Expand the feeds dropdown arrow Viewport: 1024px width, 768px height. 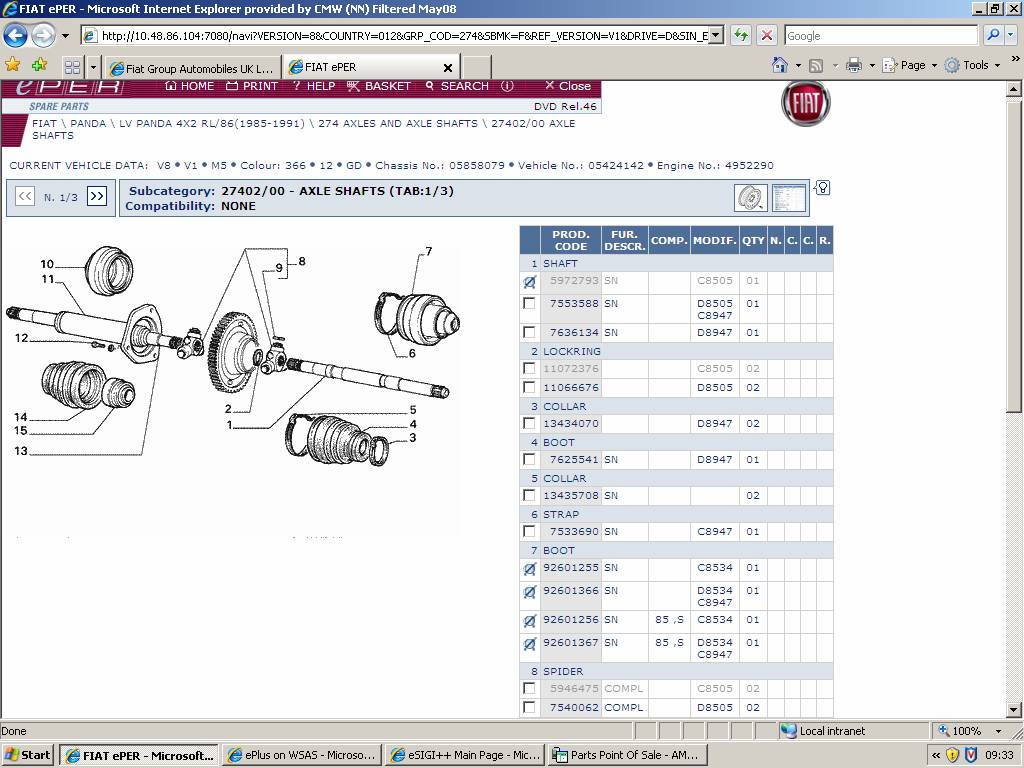pos(835,65)
